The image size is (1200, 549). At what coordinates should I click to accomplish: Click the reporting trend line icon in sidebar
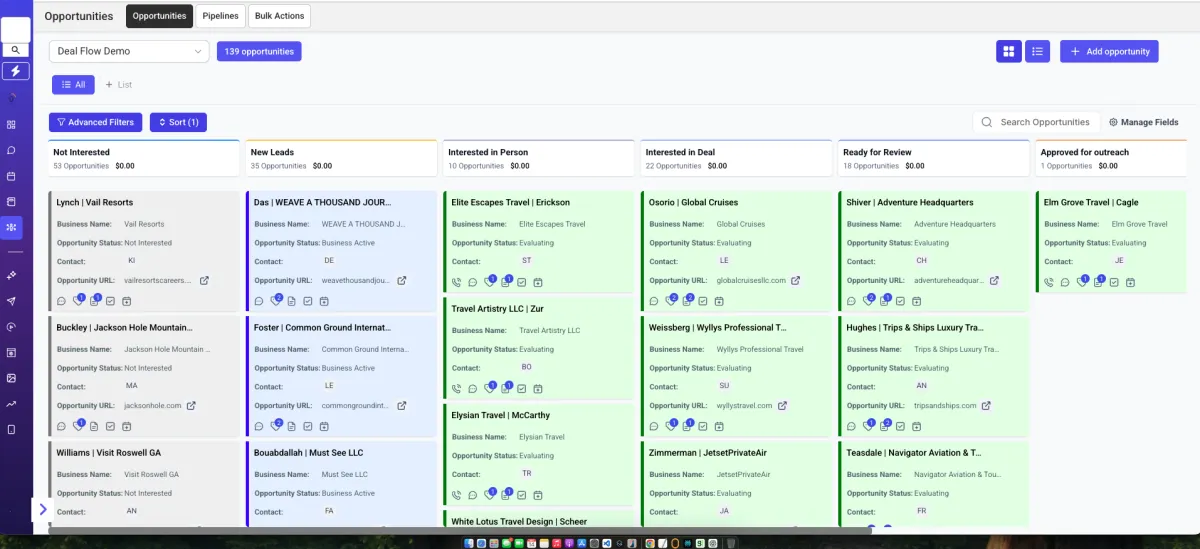coord(12,404)
